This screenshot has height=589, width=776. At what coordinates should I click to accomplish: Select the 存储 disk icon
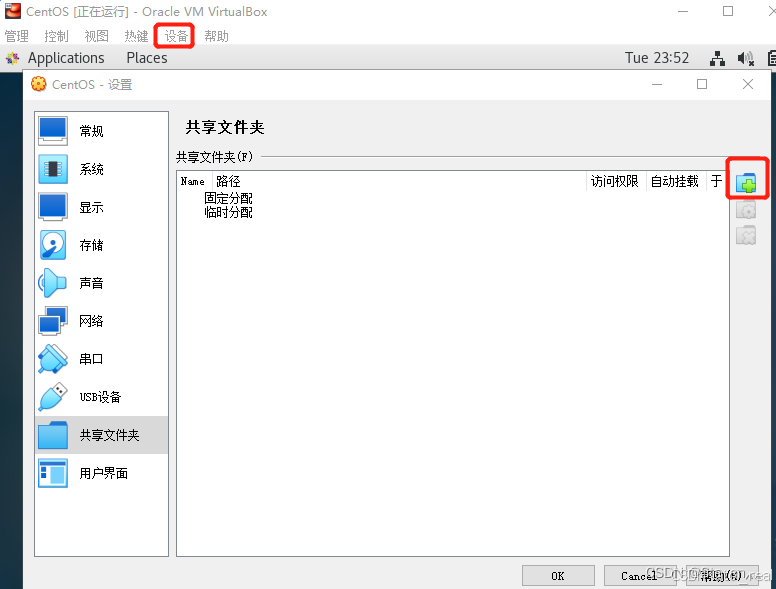[x=53, y=245]
